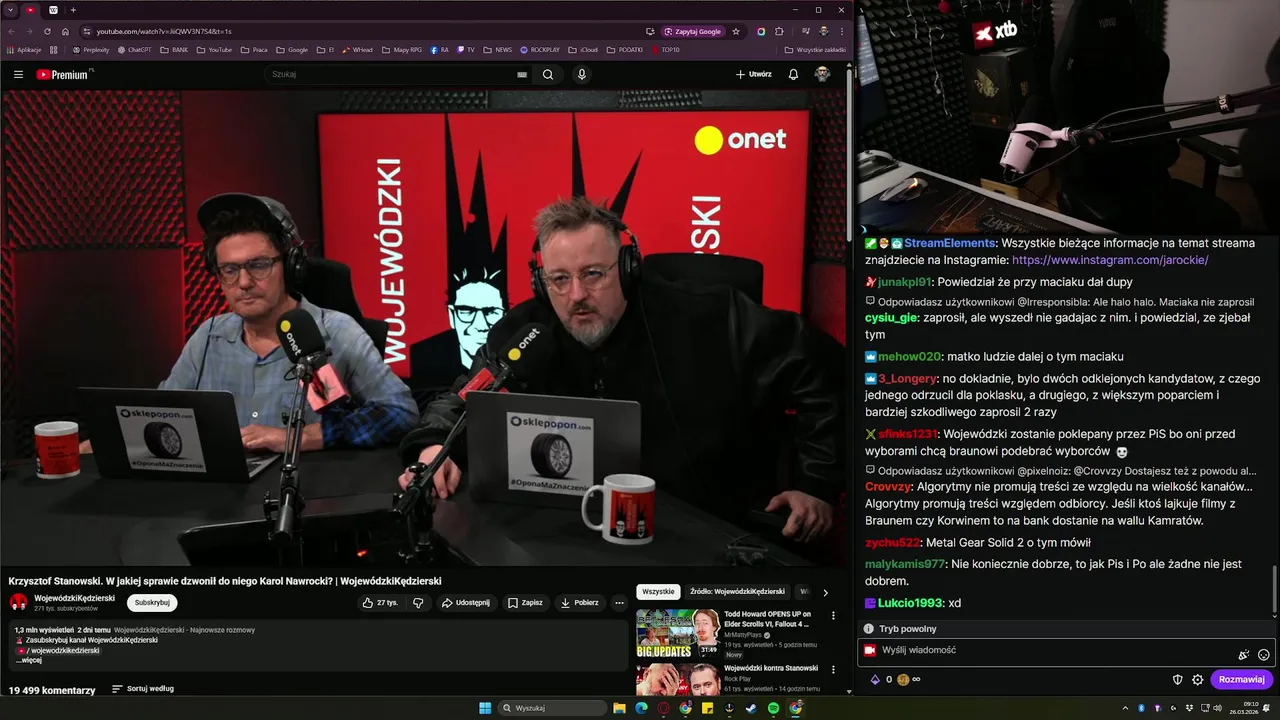Open the Chrome three-dot menu
The width and height of the screenshot is (1280, 720).
click(841, 31)
